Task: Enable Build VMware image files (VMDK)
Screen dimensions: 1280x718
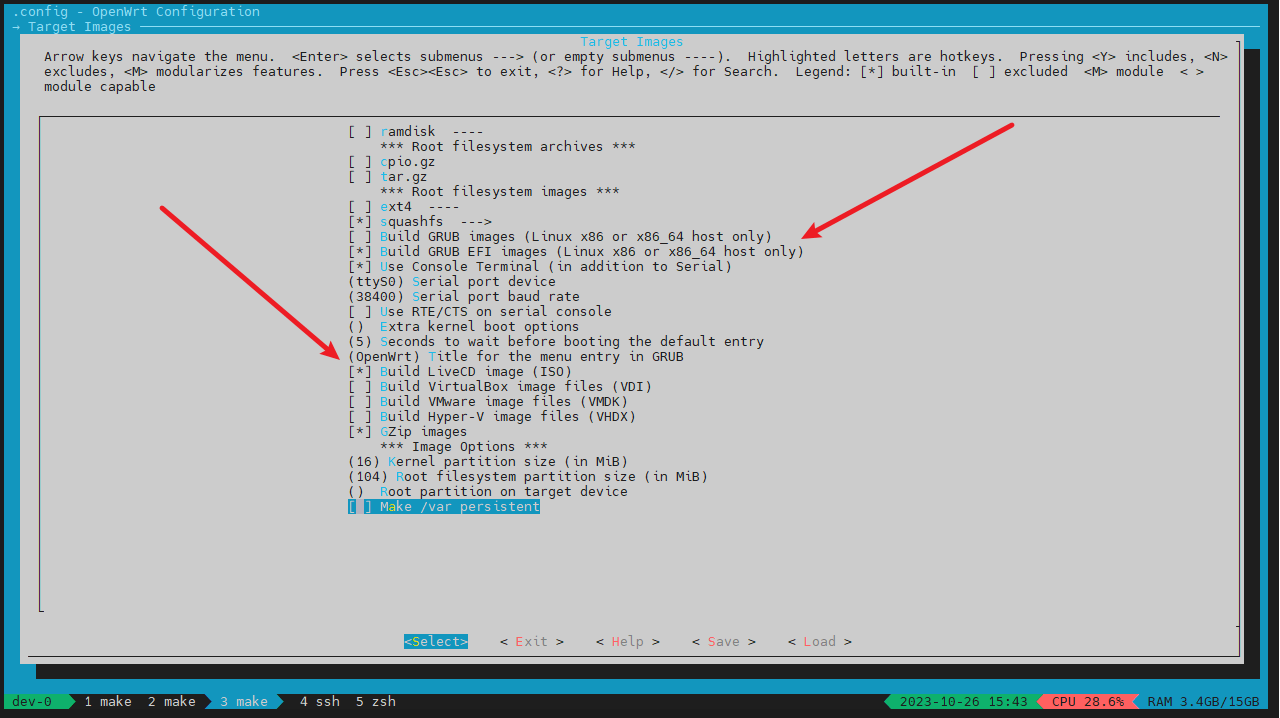Action: (x=360, y=402)
